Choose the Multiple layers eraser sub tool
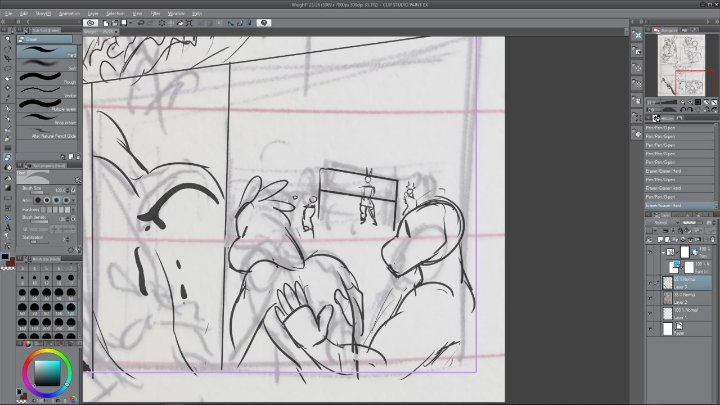The height and width of the screenshot is (405, 720). (x=47, y=105)
